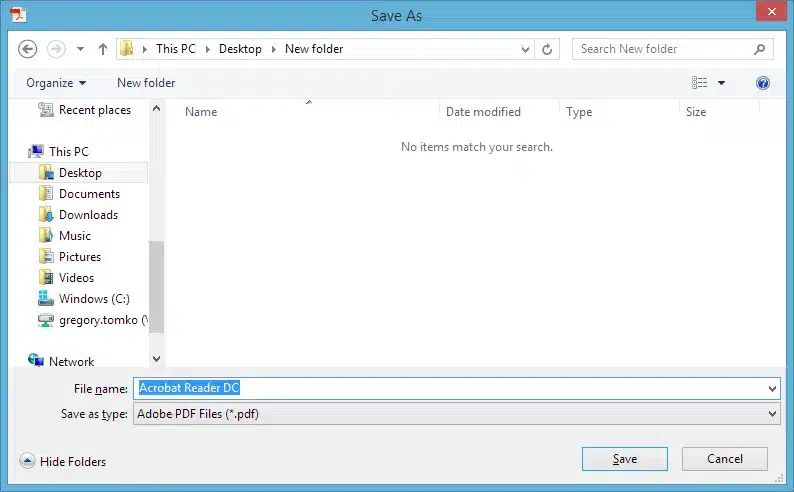Click the change view icon
This screenshot has height=492, width=794.
click(x=700, y=83)
